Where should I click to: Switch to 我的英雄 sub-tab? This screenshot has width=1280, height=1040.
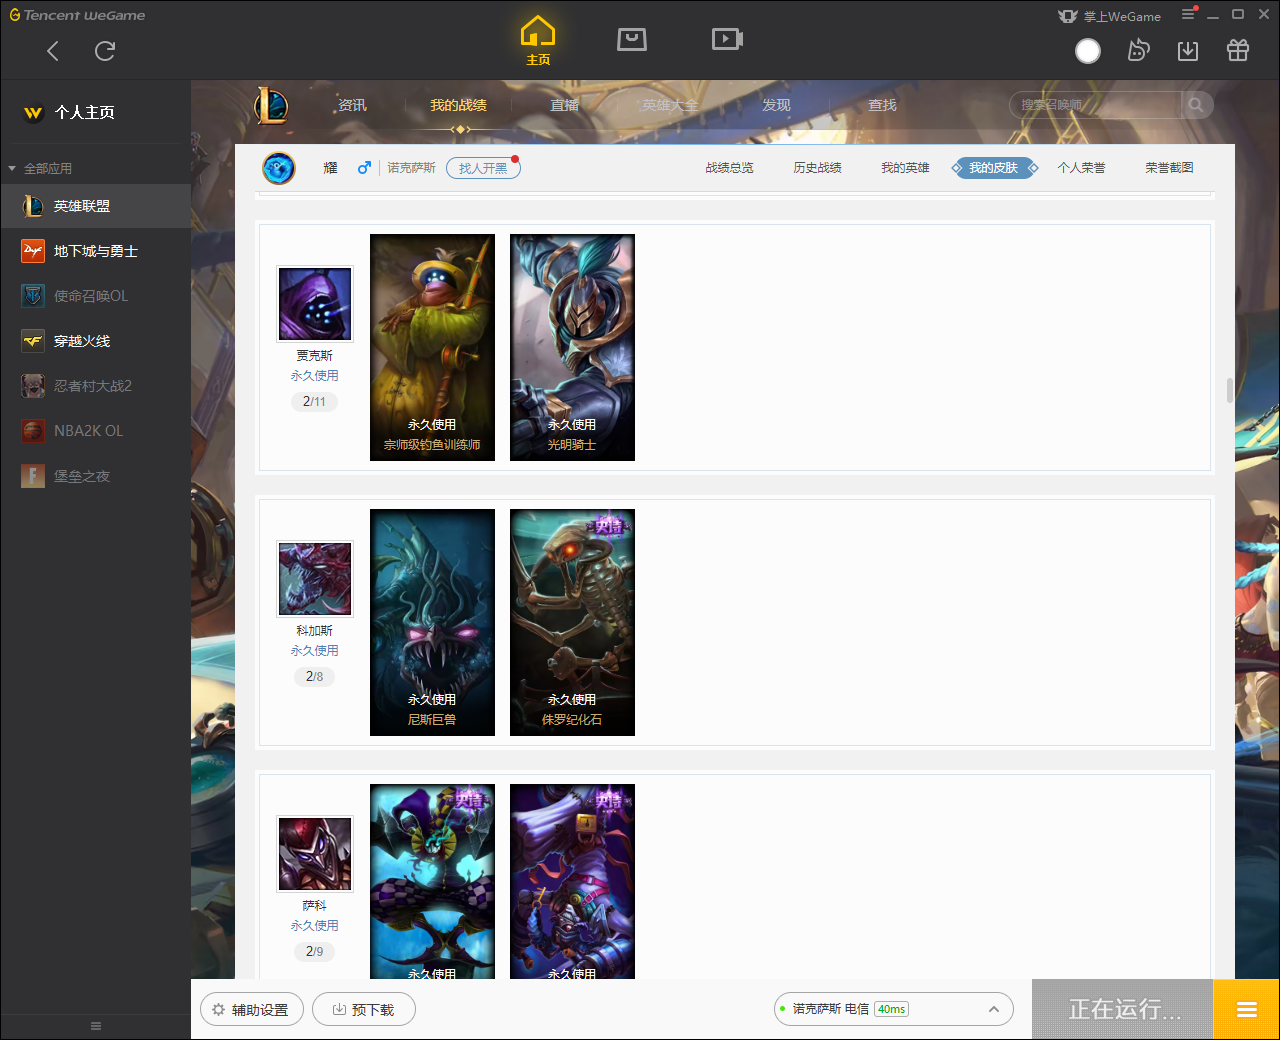[x=905, y=168]
